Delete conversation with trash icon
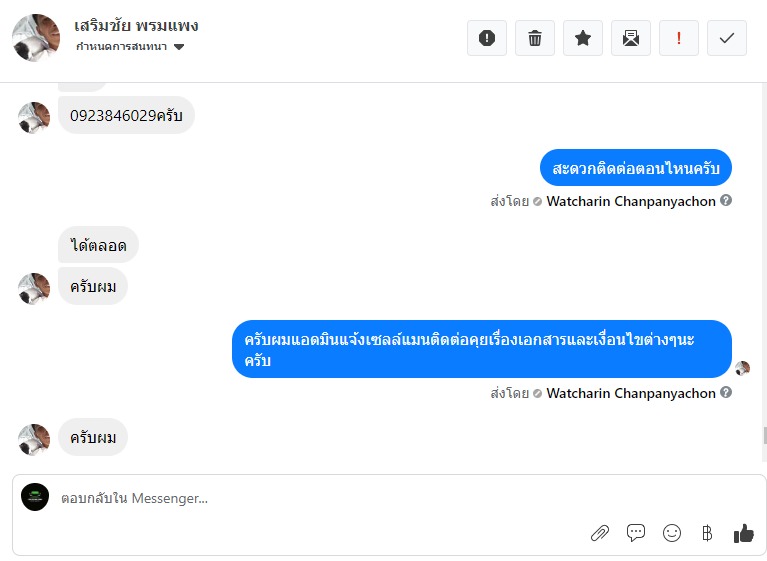This screenshot has width=767, height=561. click(x=535, y=38)
